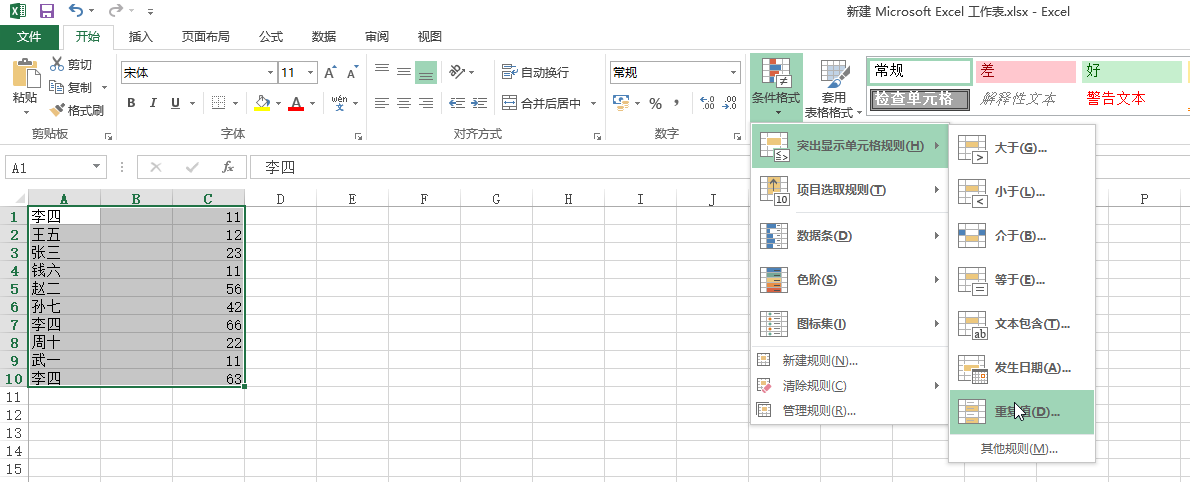Open the 宋体 font name dropdown
The height and width of the screenshot is (482, 1190).
pyautogui.click(x=271, y=73)
